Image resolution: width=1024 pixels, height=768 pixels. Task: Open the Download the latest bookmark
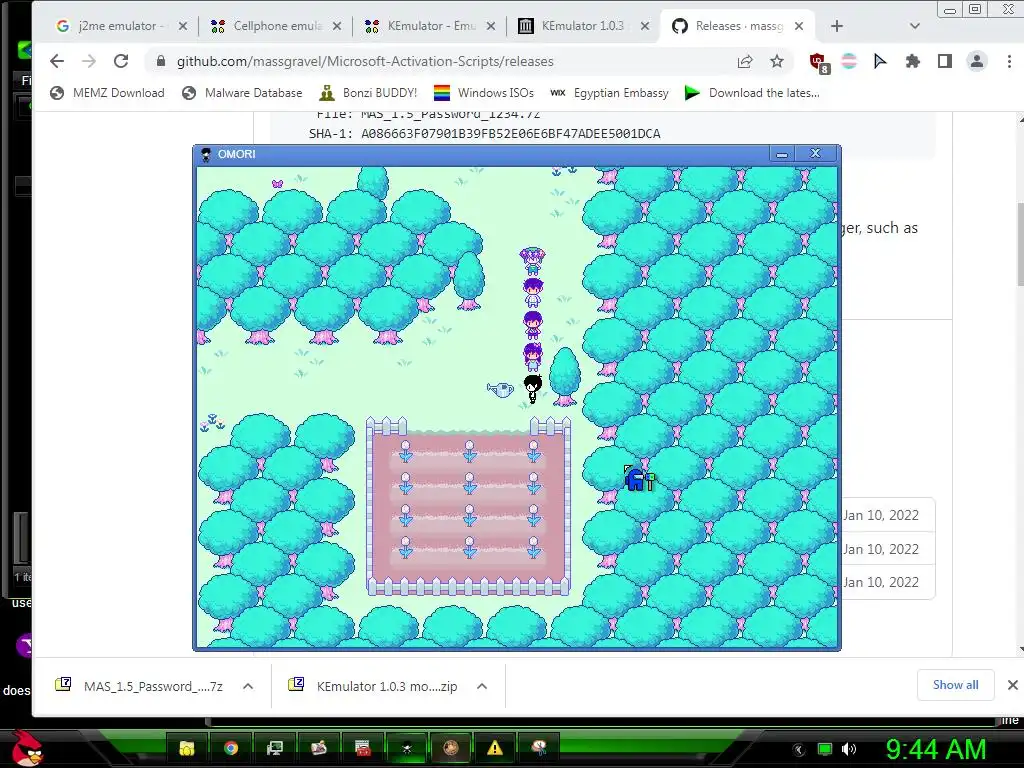point(752,93)
